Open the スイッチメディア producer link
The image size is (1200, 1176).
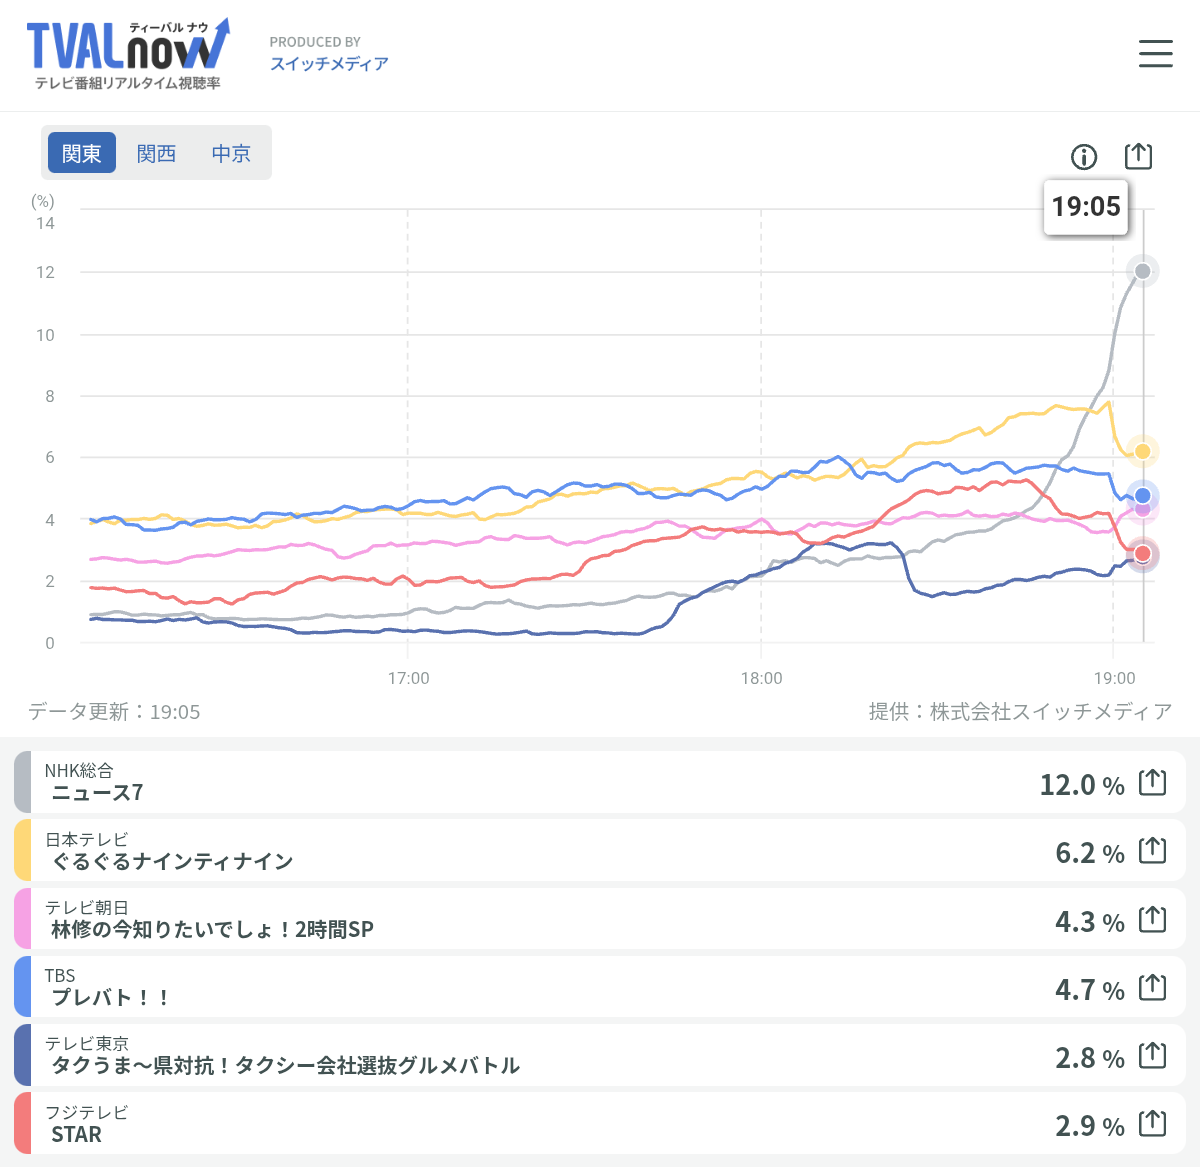pyautogui.click(x=329, y=63)
